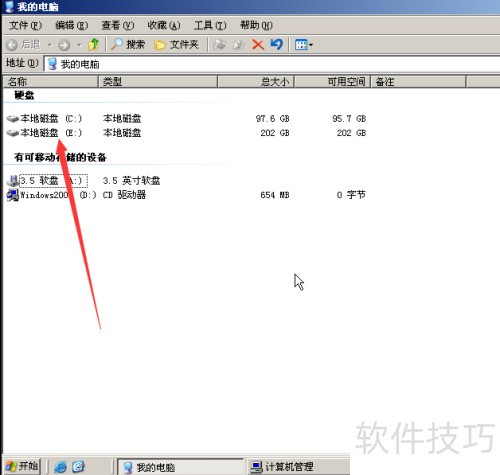
Task: Toggle the 文件夹 folders pane button
Action: 176,45
